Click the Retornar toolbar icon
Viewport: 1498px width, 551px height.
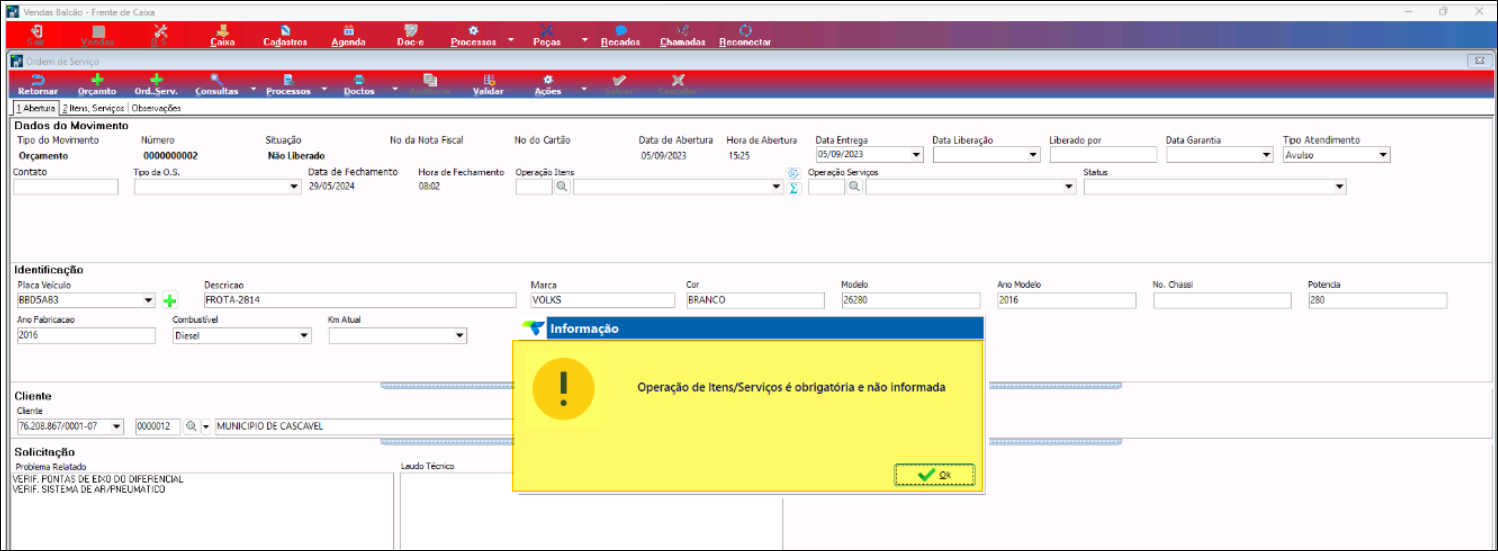click(x=38, y=84)
